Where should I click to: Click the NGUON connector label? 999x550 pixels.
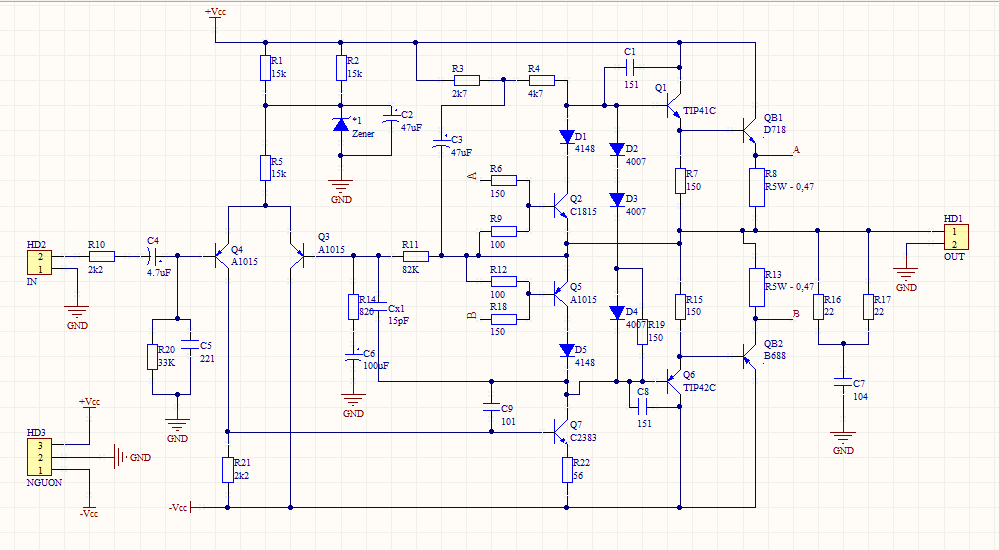[45, 482]
